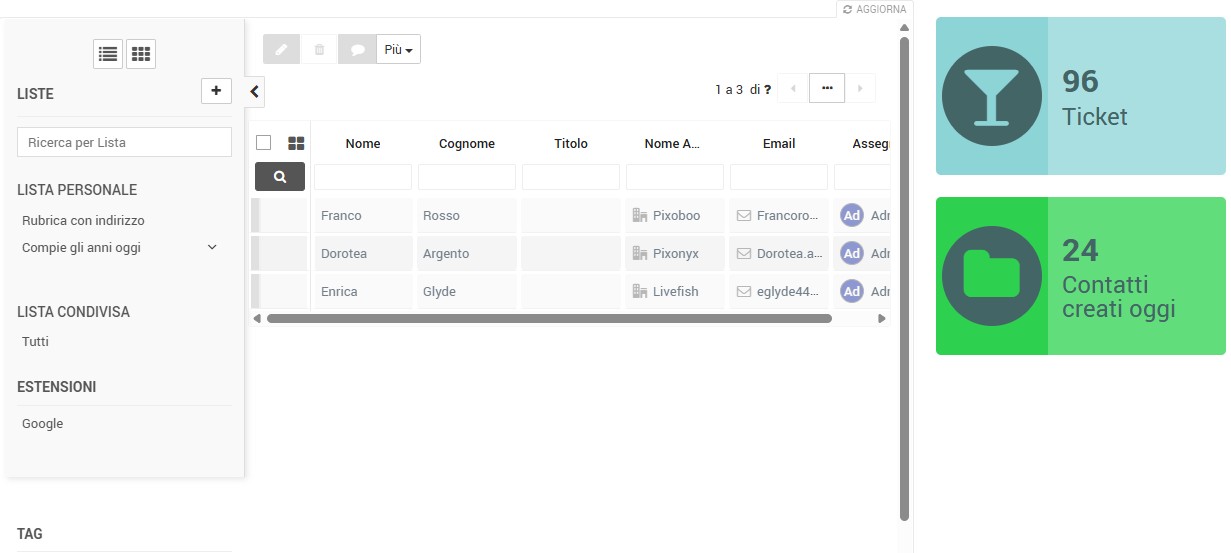Click the Nome filter input field
Viewport: 1231px width, 553px height.
coord(363,177)
